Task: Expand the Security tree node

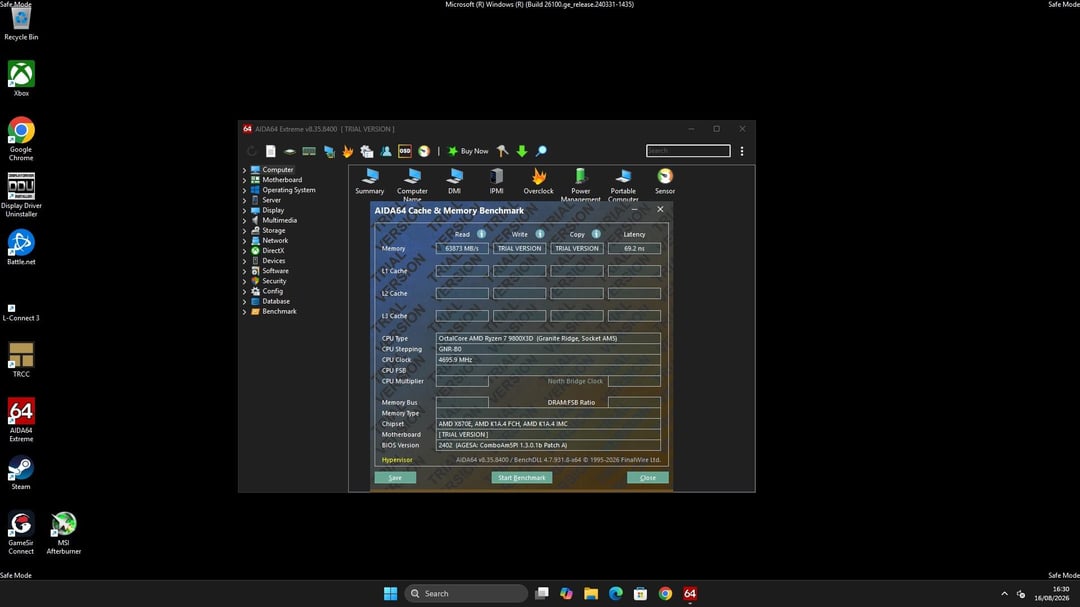Action: coord(244,281)
